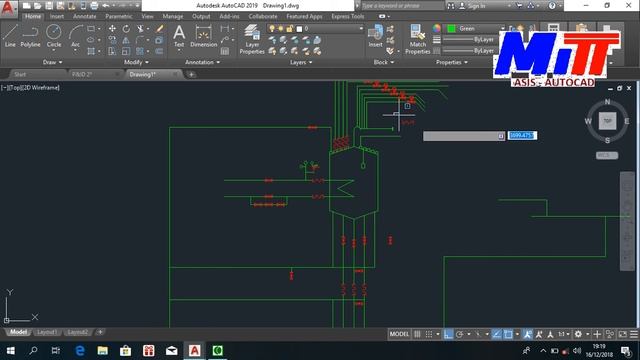This screenshot has width=640, height=360.
Task: Click the Plot printer icon in quick access
Action: tap(94, 6)
